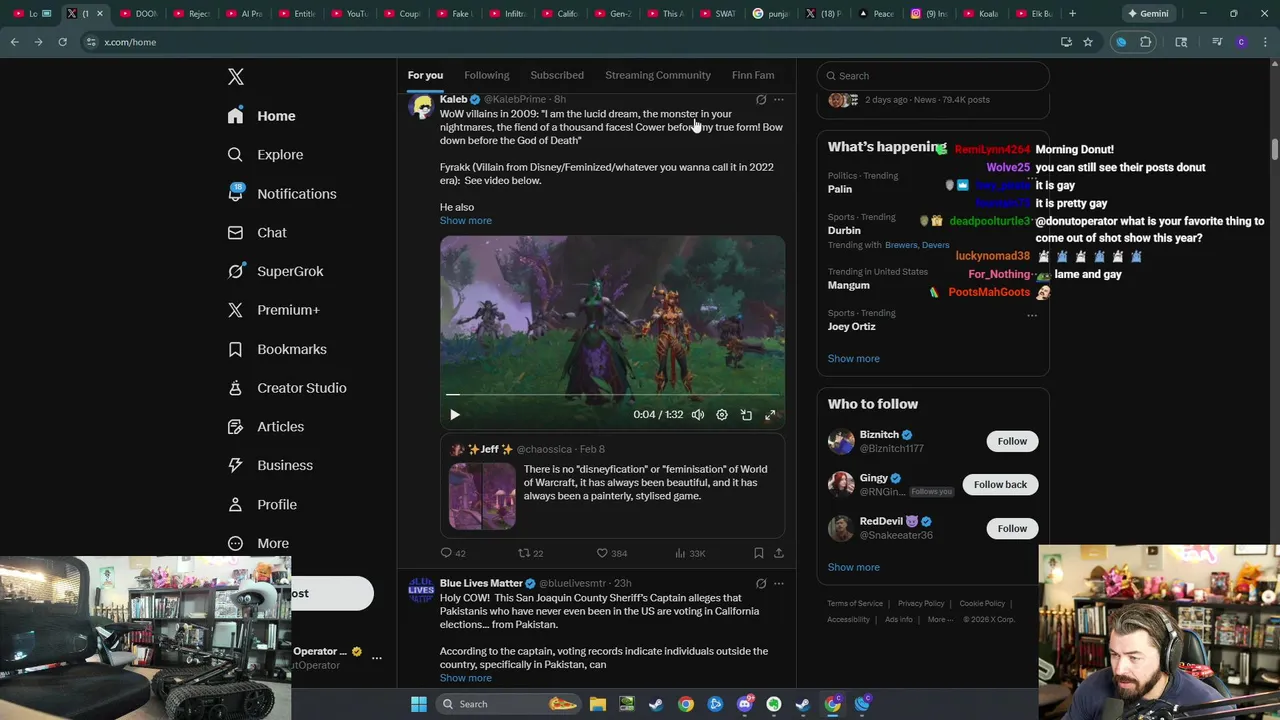This screenshot has width=1280, height=720.
Task: Select the For you tab
Action: 425,75
